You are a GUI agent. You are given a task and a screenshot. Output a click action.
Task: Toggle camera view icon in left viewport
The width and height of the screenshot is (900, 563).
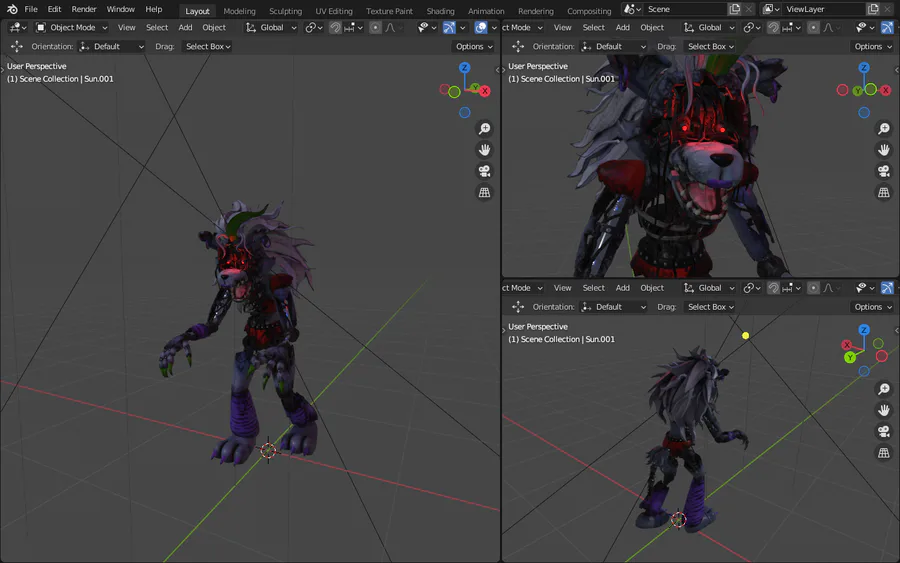[x=484, y=171]
